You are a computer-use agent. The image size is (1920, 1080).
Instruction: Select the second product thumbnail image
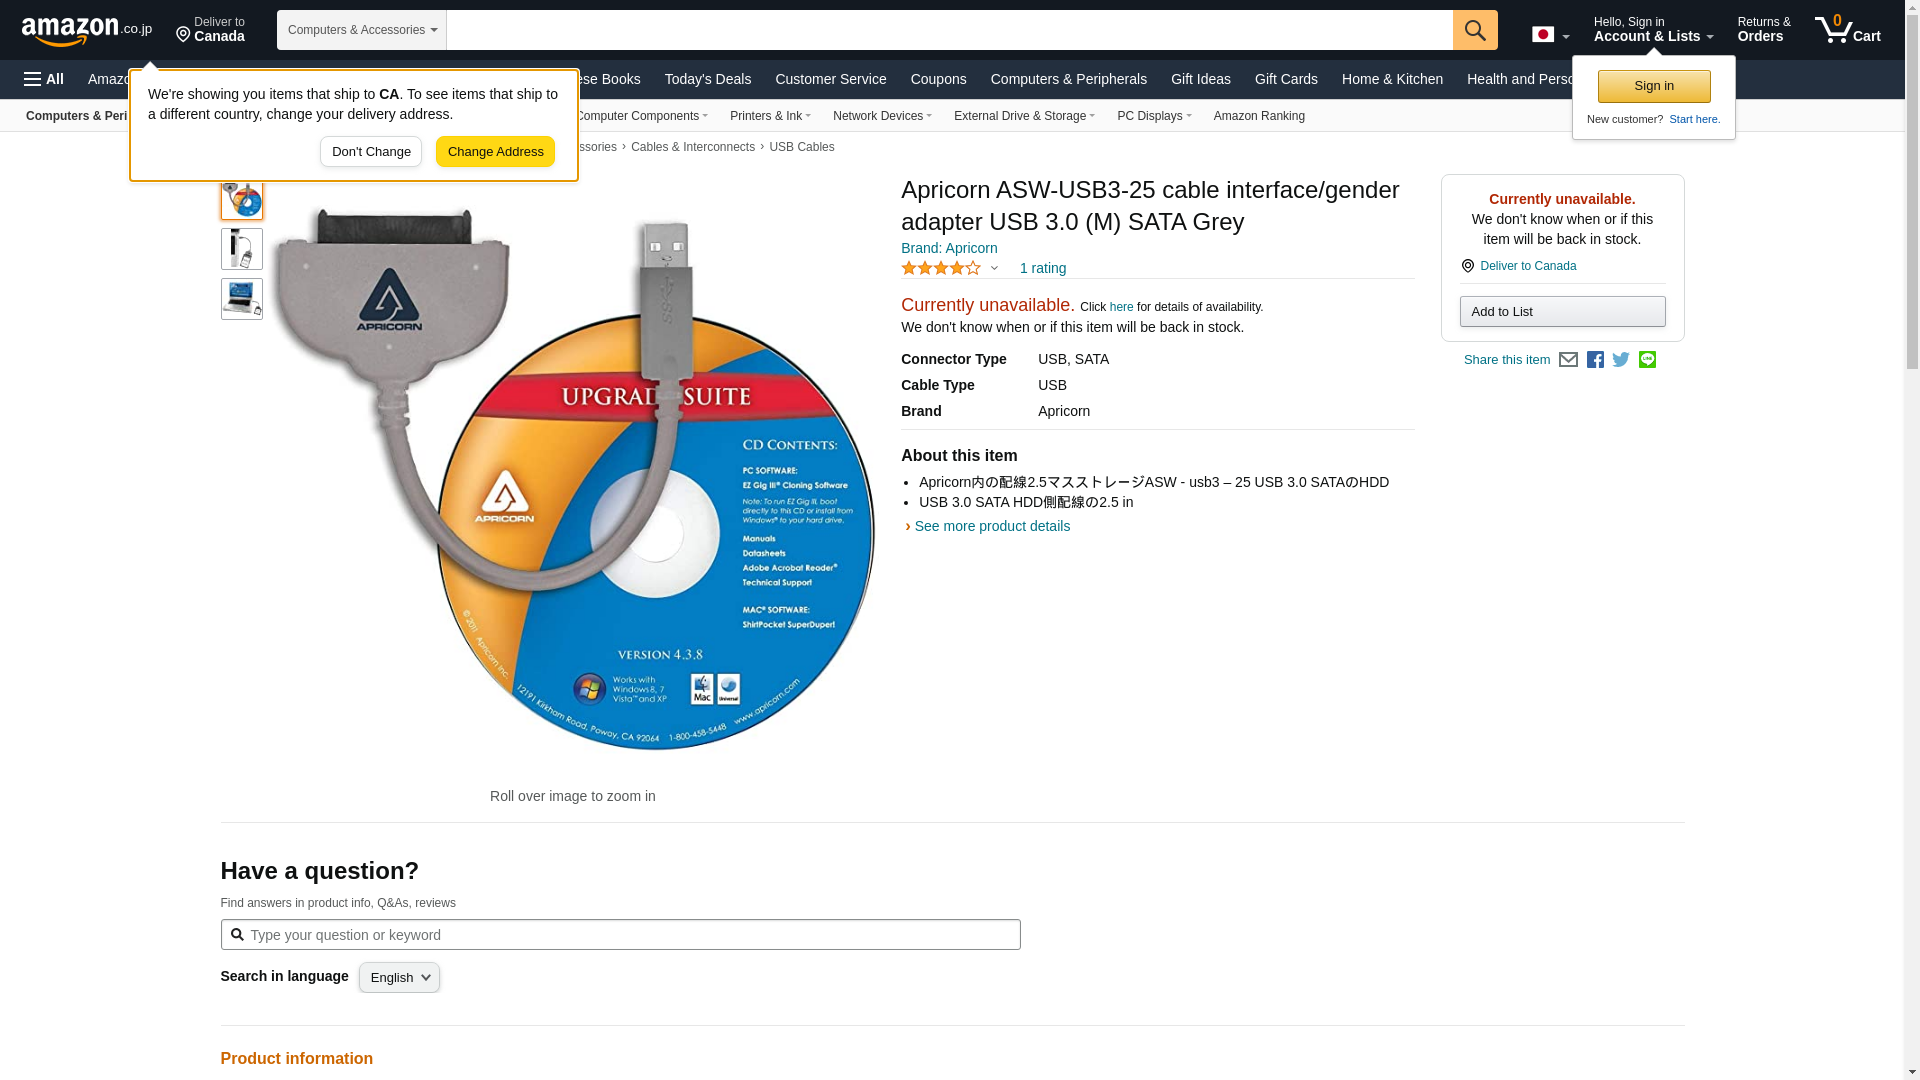tap(242, 249)
